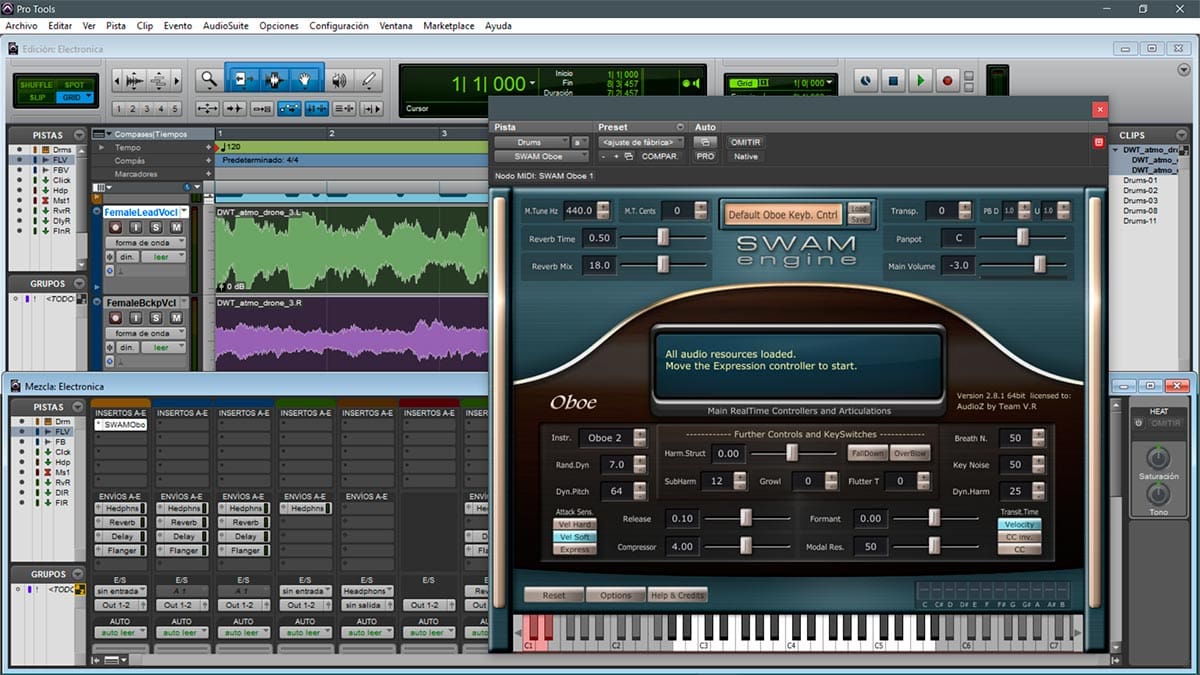Solo the FemaleLeadVcl track

pos(157,228)
